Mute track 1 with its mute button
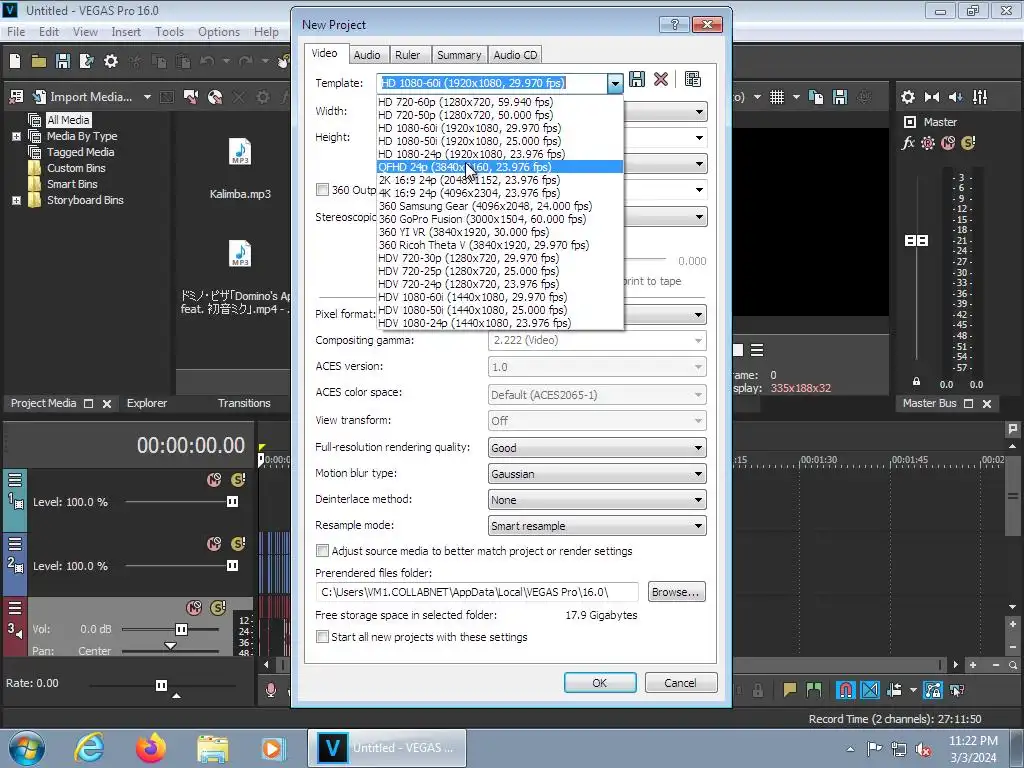This screenshot has height=768, width=1024. [214, 480]
